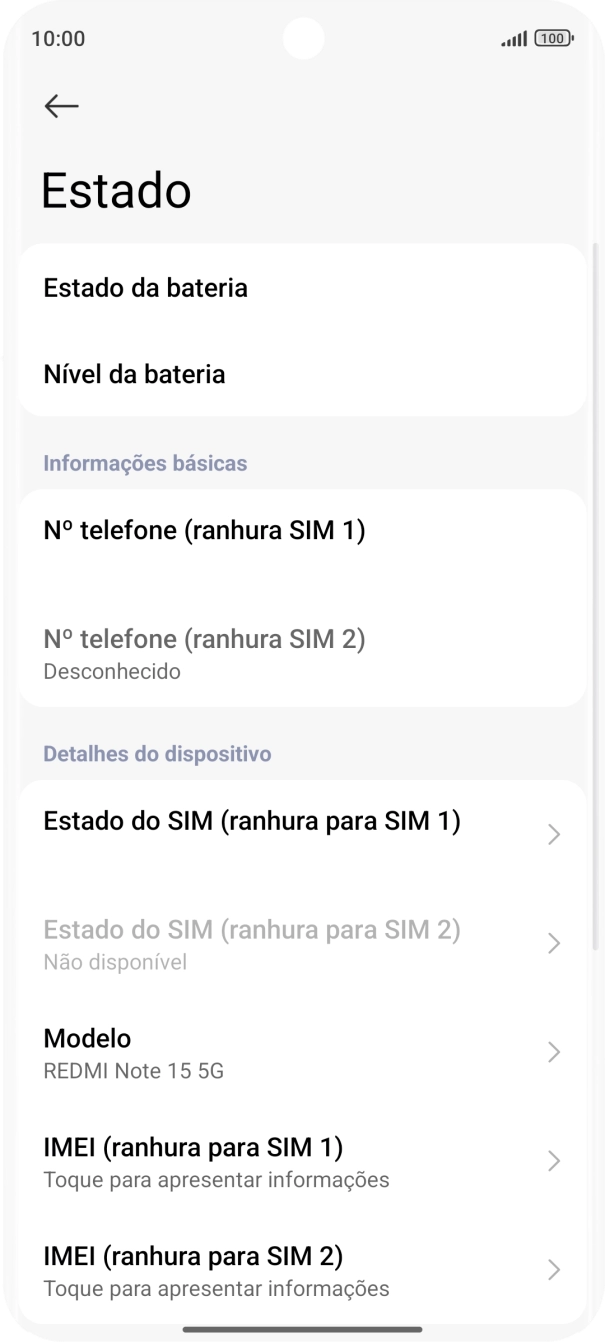The height and width of the screenshot is (1342, 605).
Task: Select the Nível da bateria item
Action: click(x=135, y=374)
